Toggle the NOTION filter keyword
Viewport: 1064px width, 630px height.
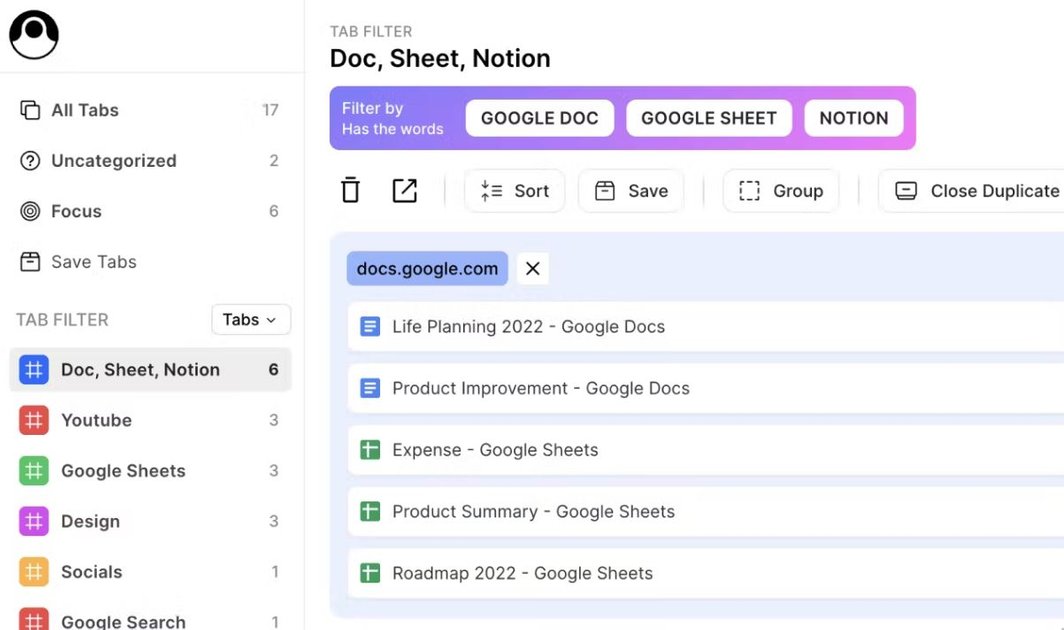tap(854, 118)
